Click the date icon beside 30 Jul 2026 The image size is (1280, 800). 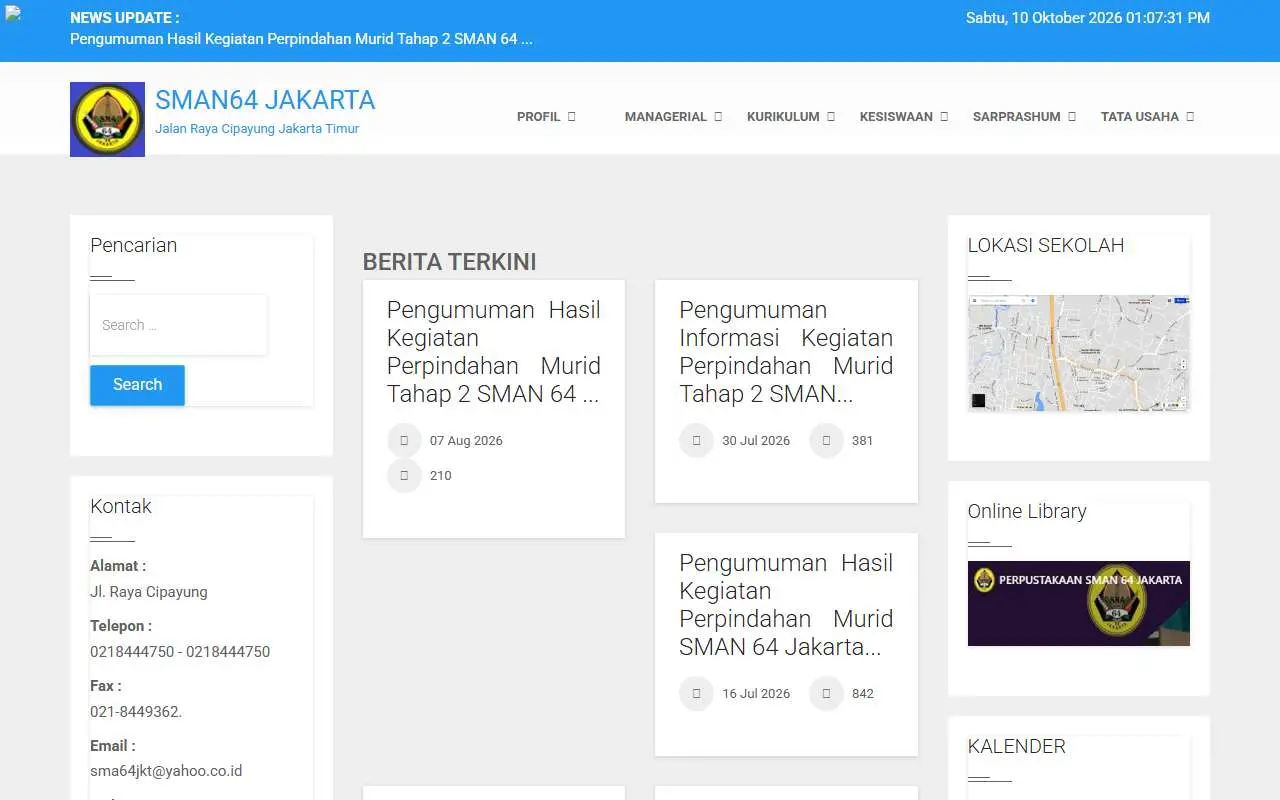(x=696, y=441)
